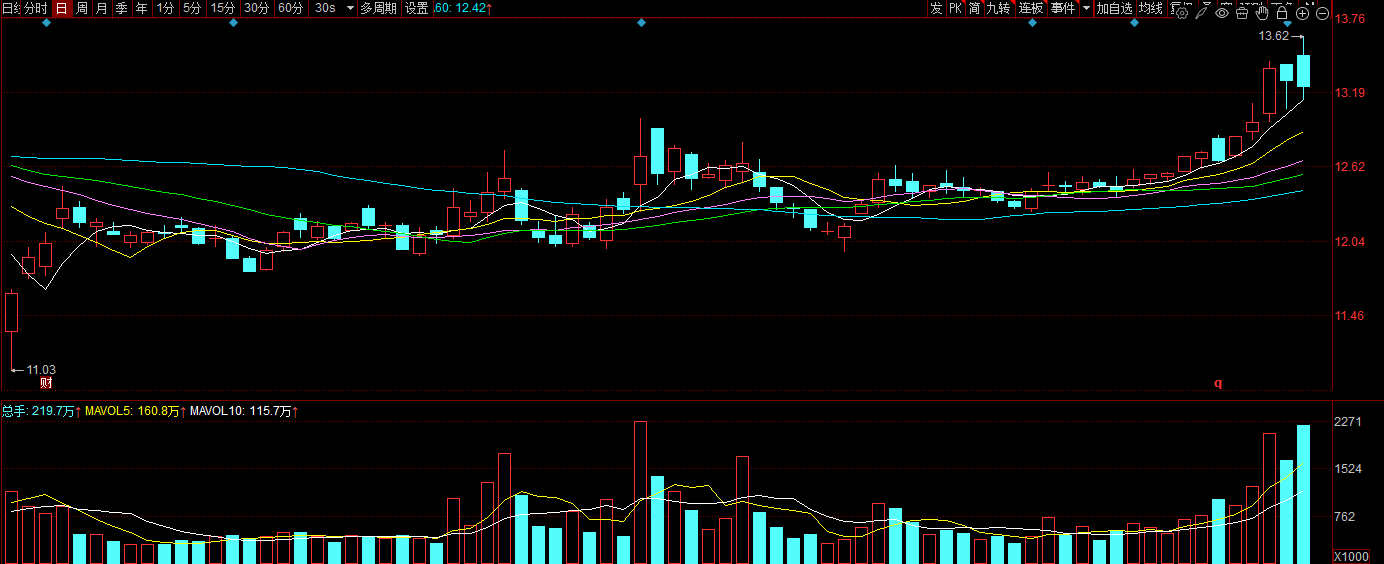The image size is (1384, 564).
Task: Toggle the 连板 indicator
Action: tap(1031, 8)
